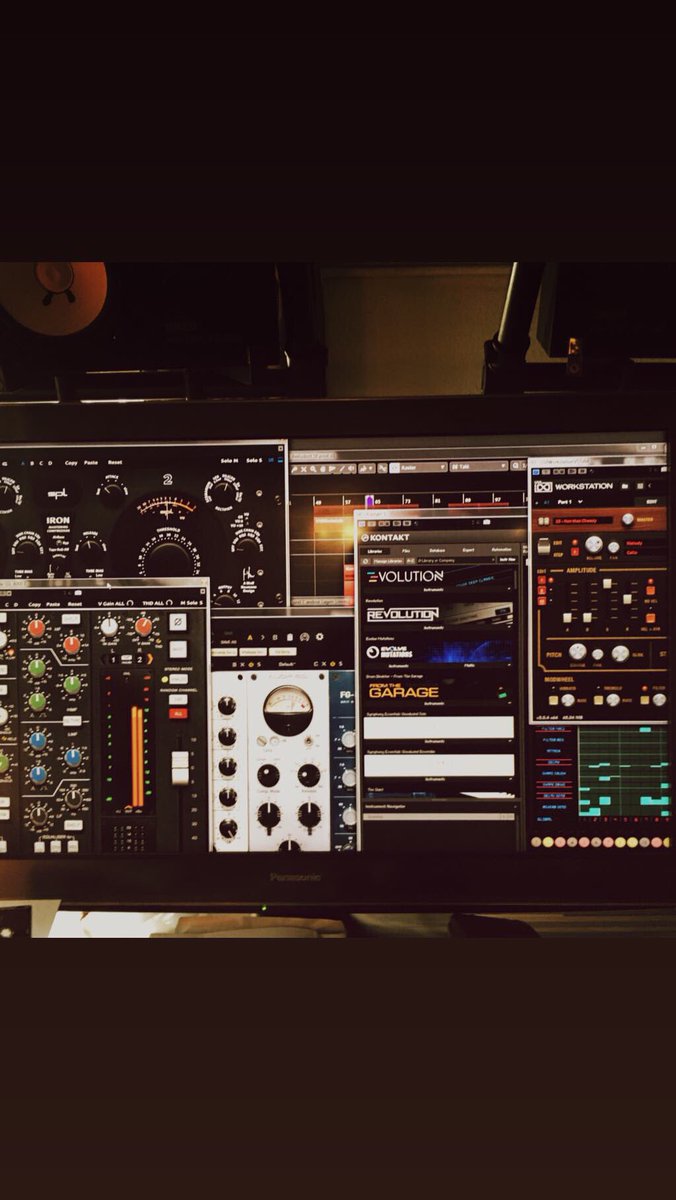
Task: Click the Attack knob on the IRON compressor
Action: pyautogui.click(x=111, y=488)
